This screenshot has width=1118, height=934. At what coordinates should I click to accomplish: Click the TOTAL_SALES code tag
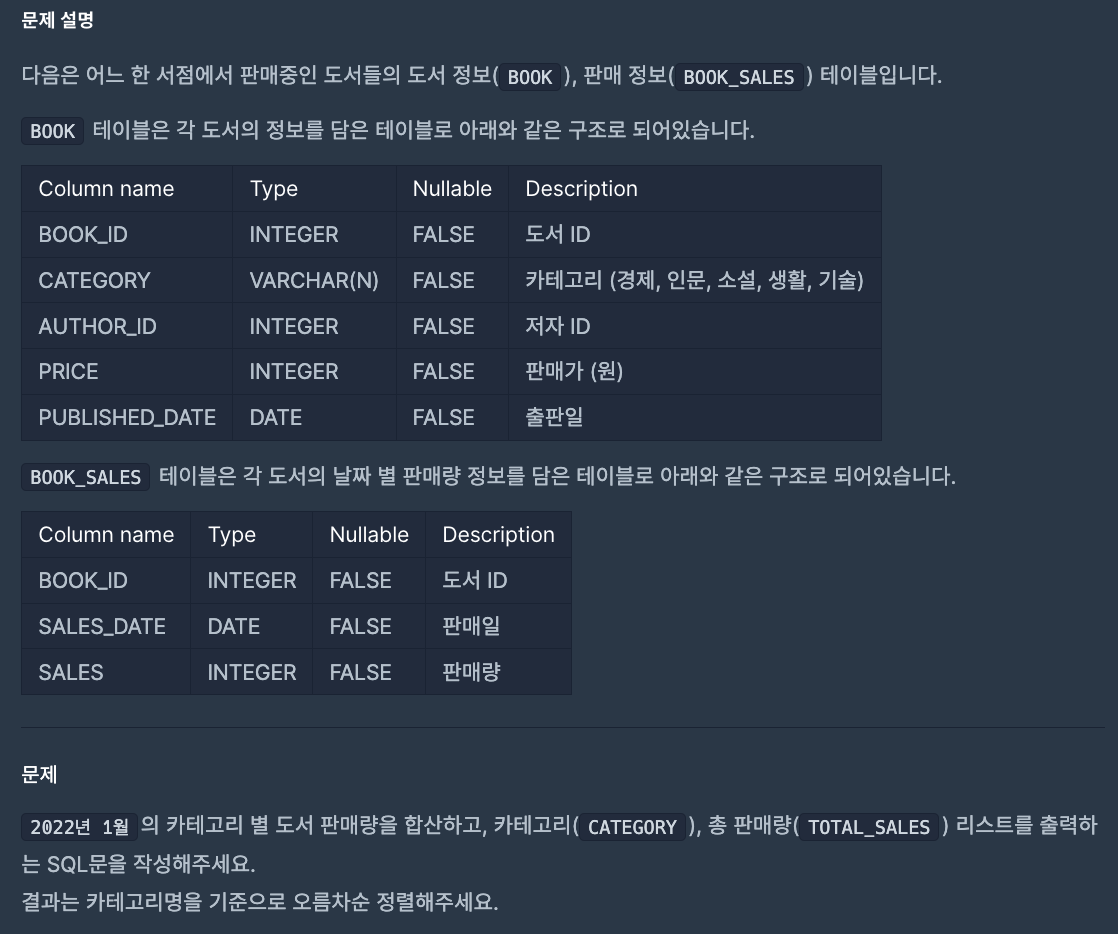click(868, 826)
